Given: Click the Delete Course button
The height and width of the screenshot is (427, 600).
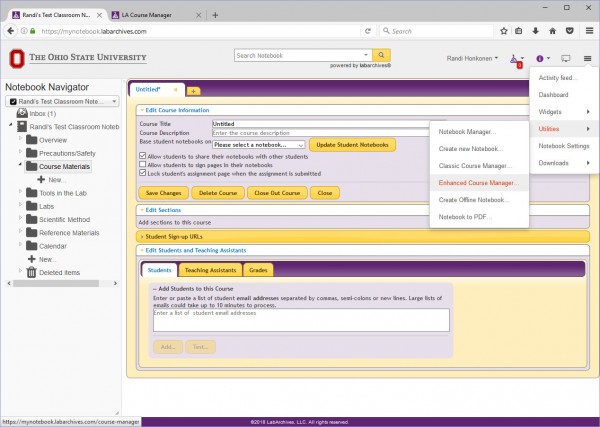Looking at the screenshot, I should 218,193.
